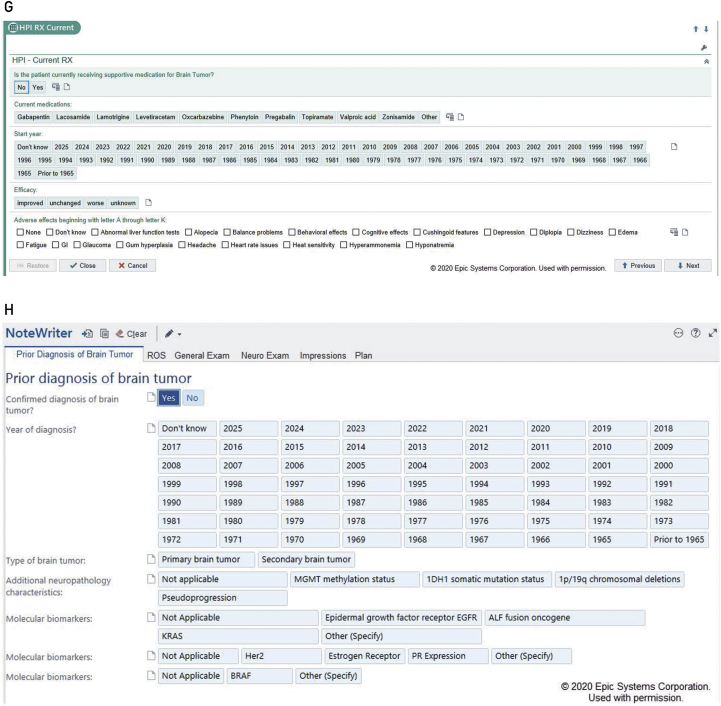721x706 pixels.
Task: Enable the Dizziness checkbox
Action: (573, 232)
